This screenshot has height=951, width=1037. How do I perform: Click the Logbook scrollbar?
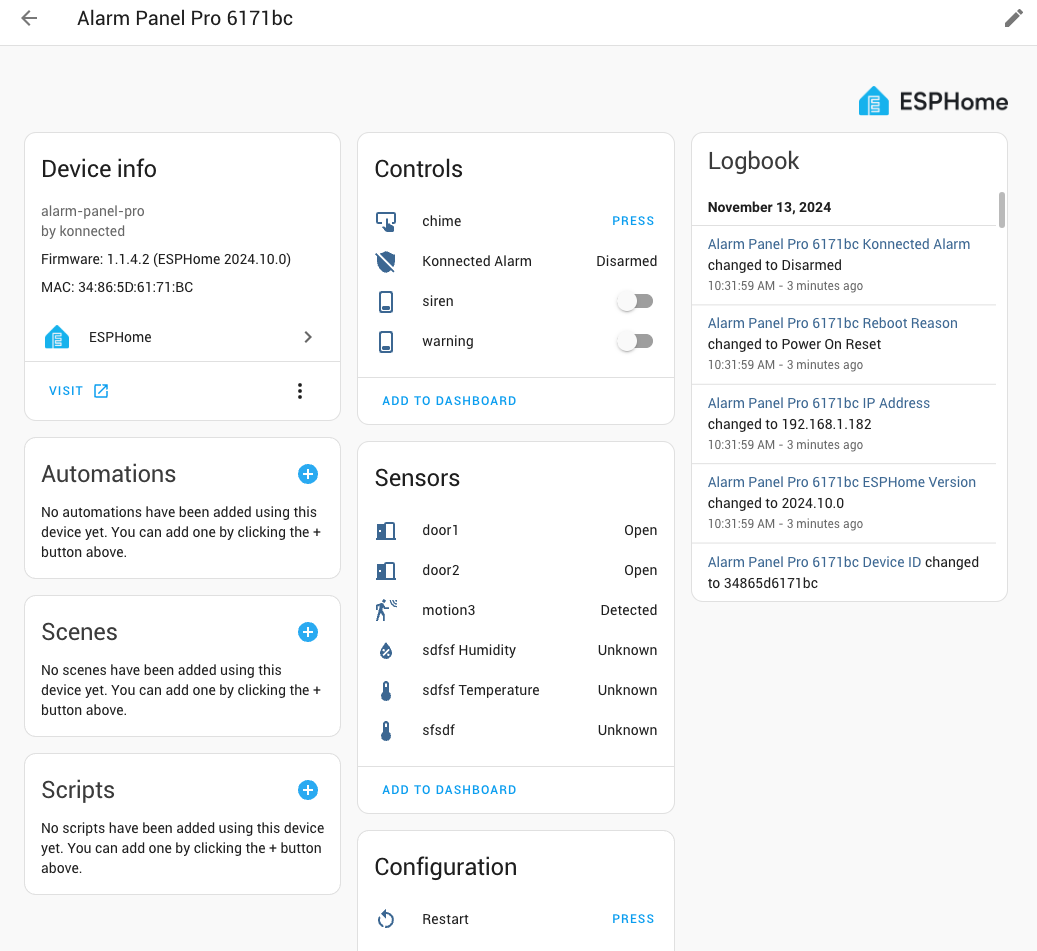1001,210
